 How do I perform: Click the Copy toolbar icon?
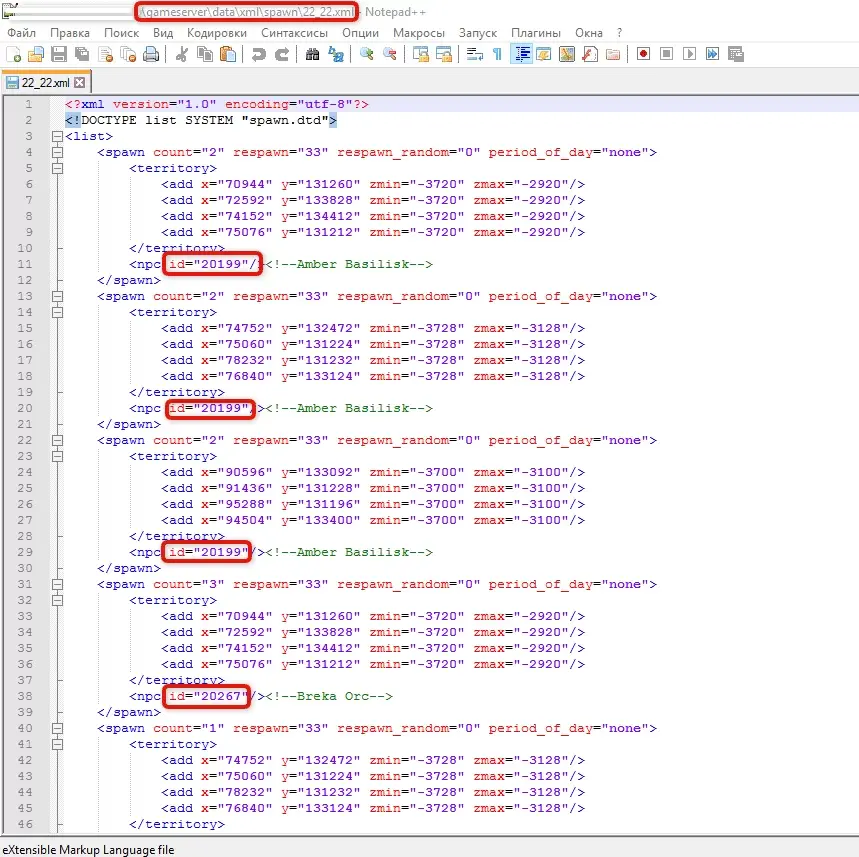(x=205, y=54)
